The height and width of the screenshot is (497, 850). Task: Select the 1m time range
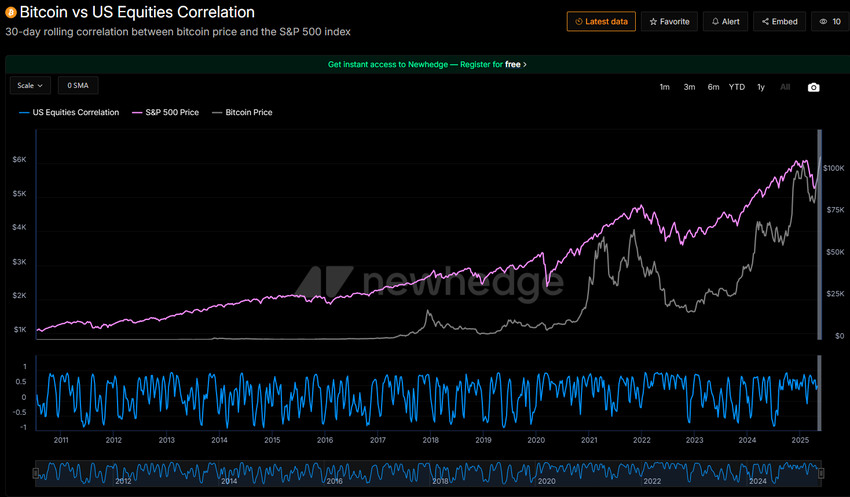pos(664,87)
